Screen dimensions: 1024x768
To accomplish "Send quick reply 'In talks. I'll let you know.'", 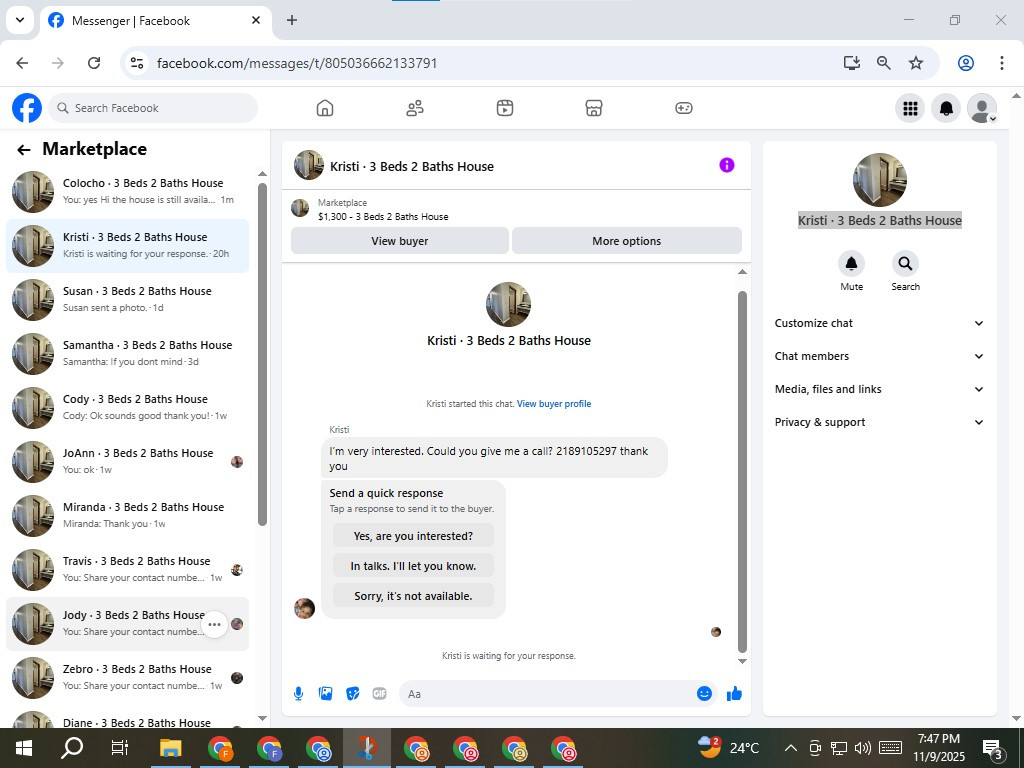I will coord(413,566).
